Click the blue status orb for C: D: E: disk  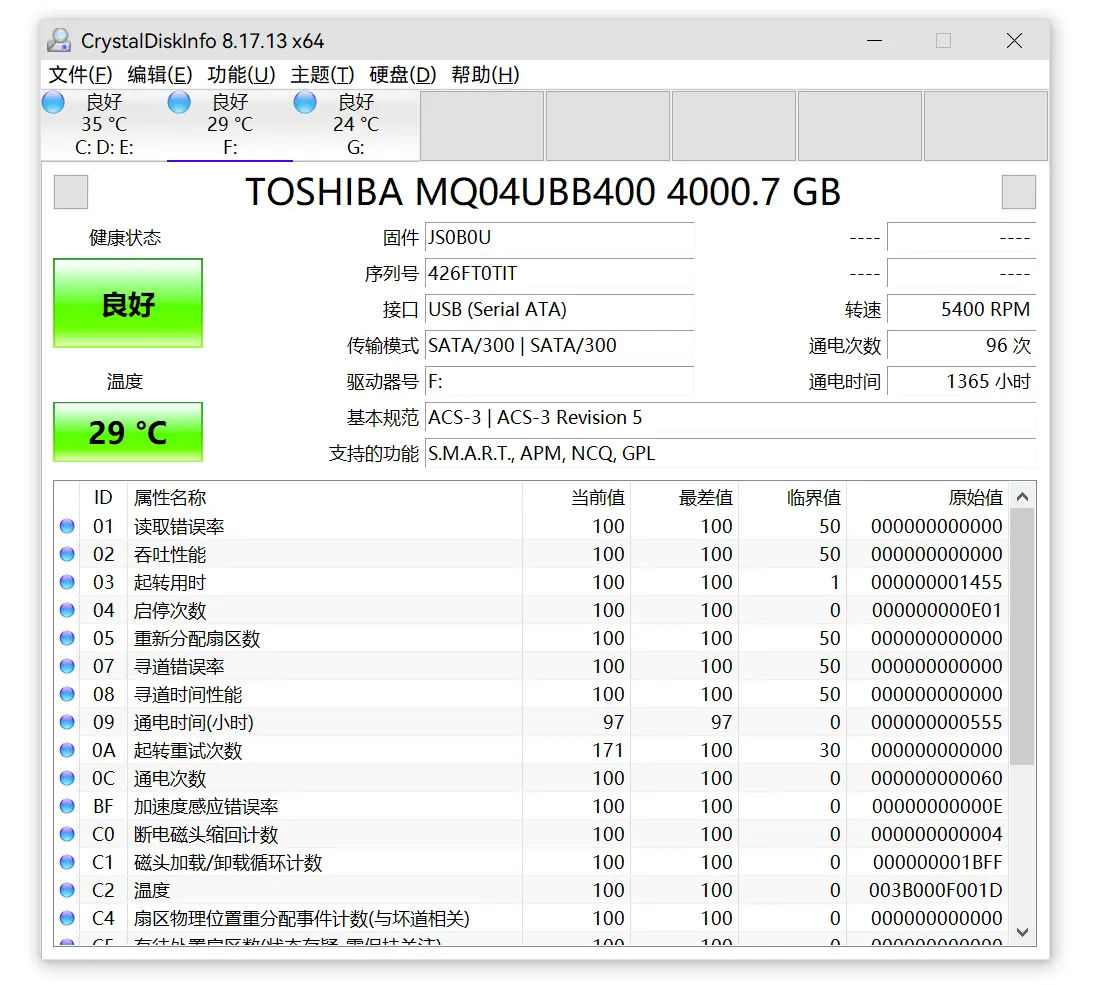(x=53, y=103)
